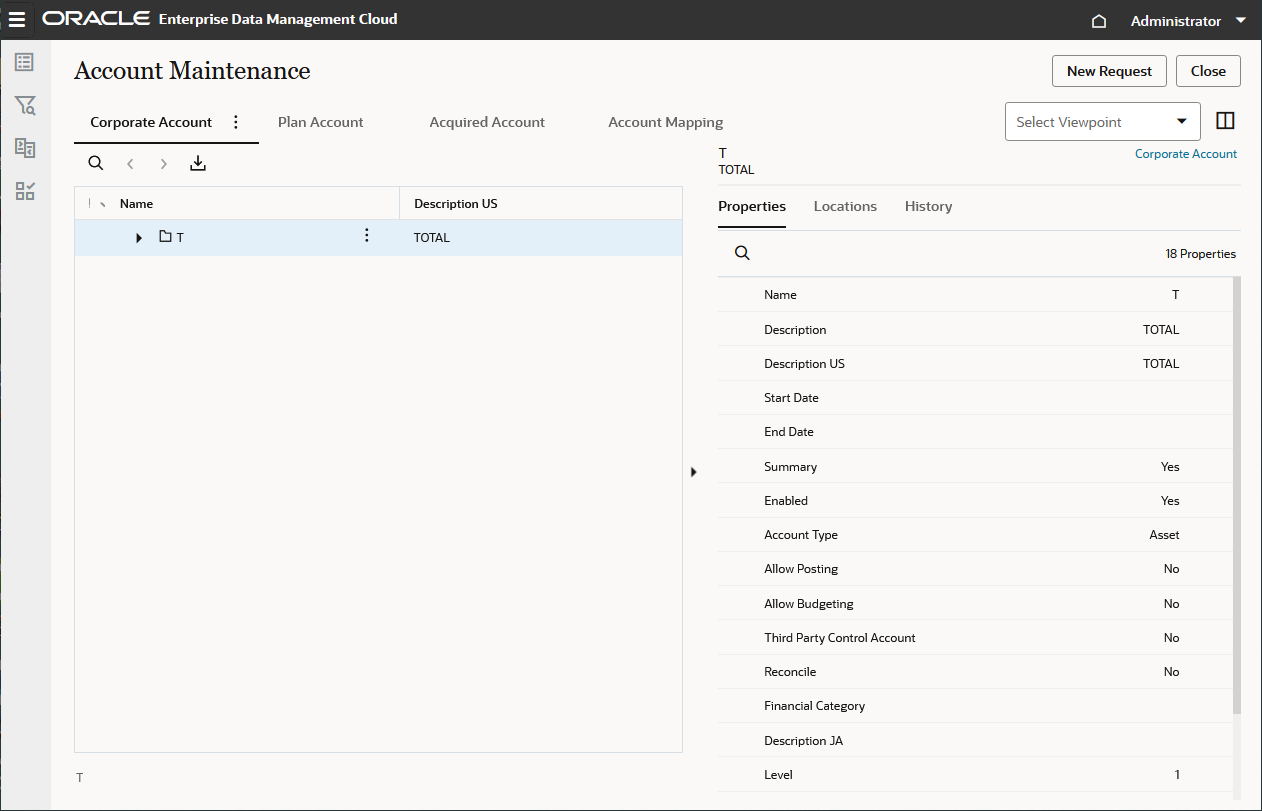This screenshot has width=1262, height=811.
Task: Click the search icon above the tree
Action: point(96,163)
